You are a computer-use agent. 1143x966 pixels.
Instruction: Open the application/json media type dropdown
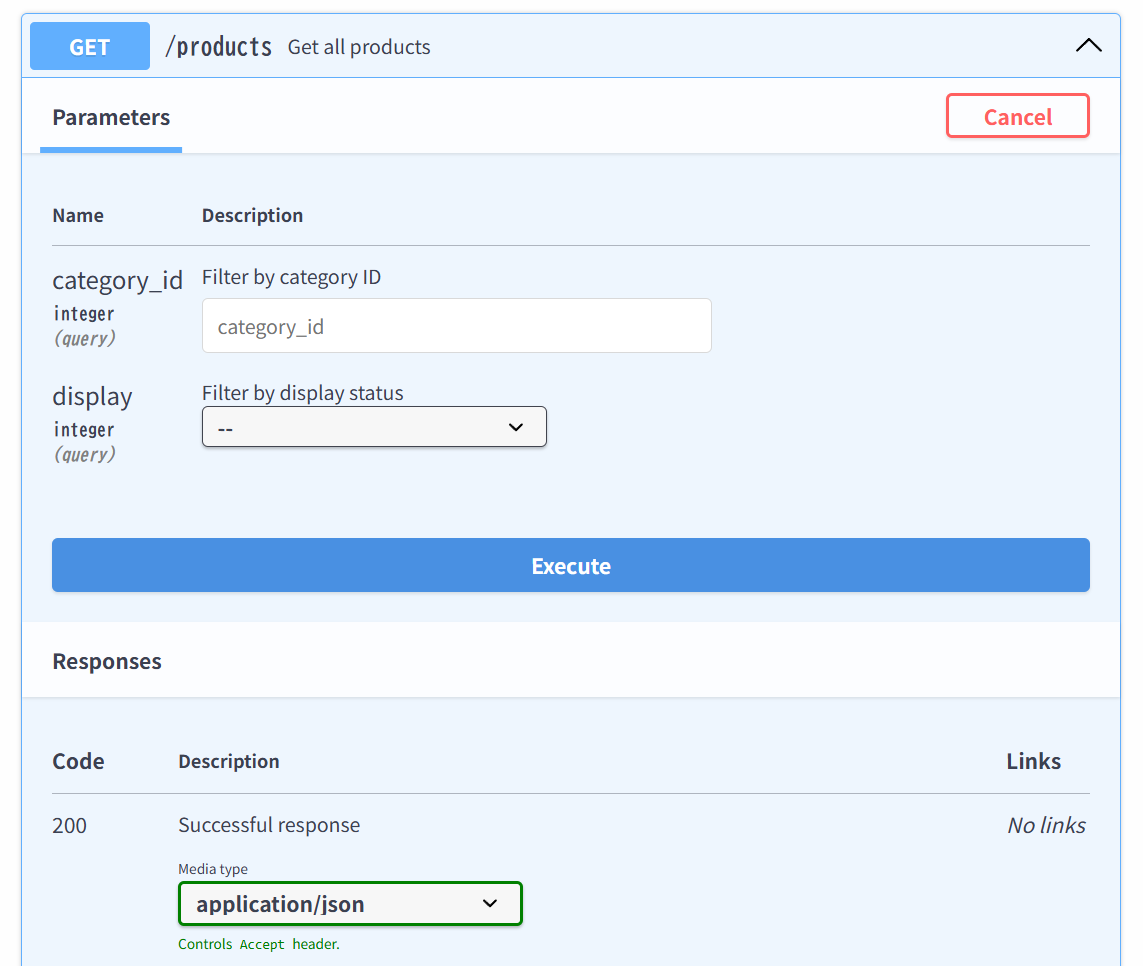tap(350, 904)
